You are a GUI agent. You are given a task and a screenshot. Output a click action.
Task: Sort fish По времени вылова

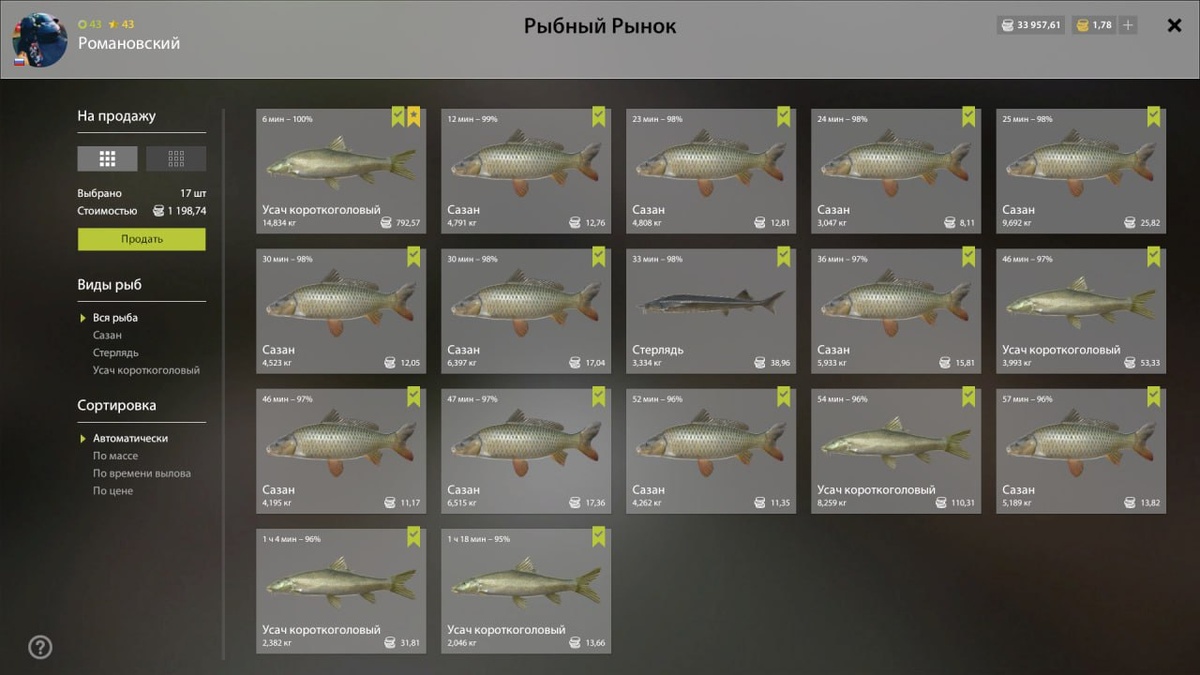142,473
